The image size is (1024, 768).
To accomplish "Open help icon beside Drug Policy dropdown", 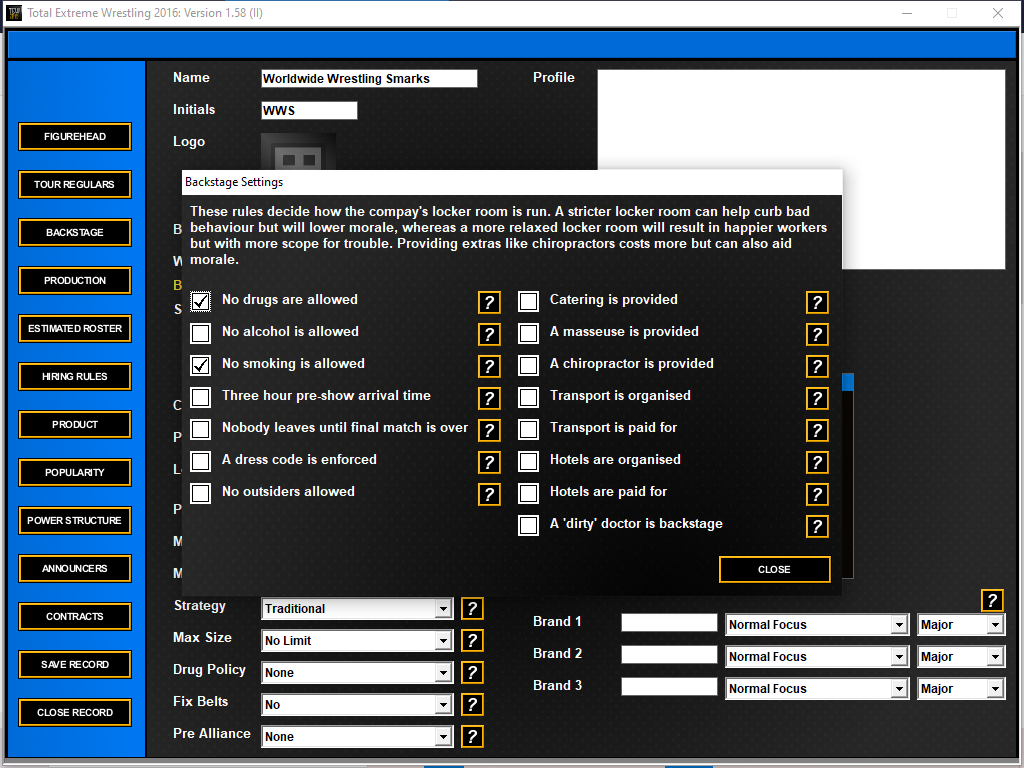I will [x=472, y=673].
